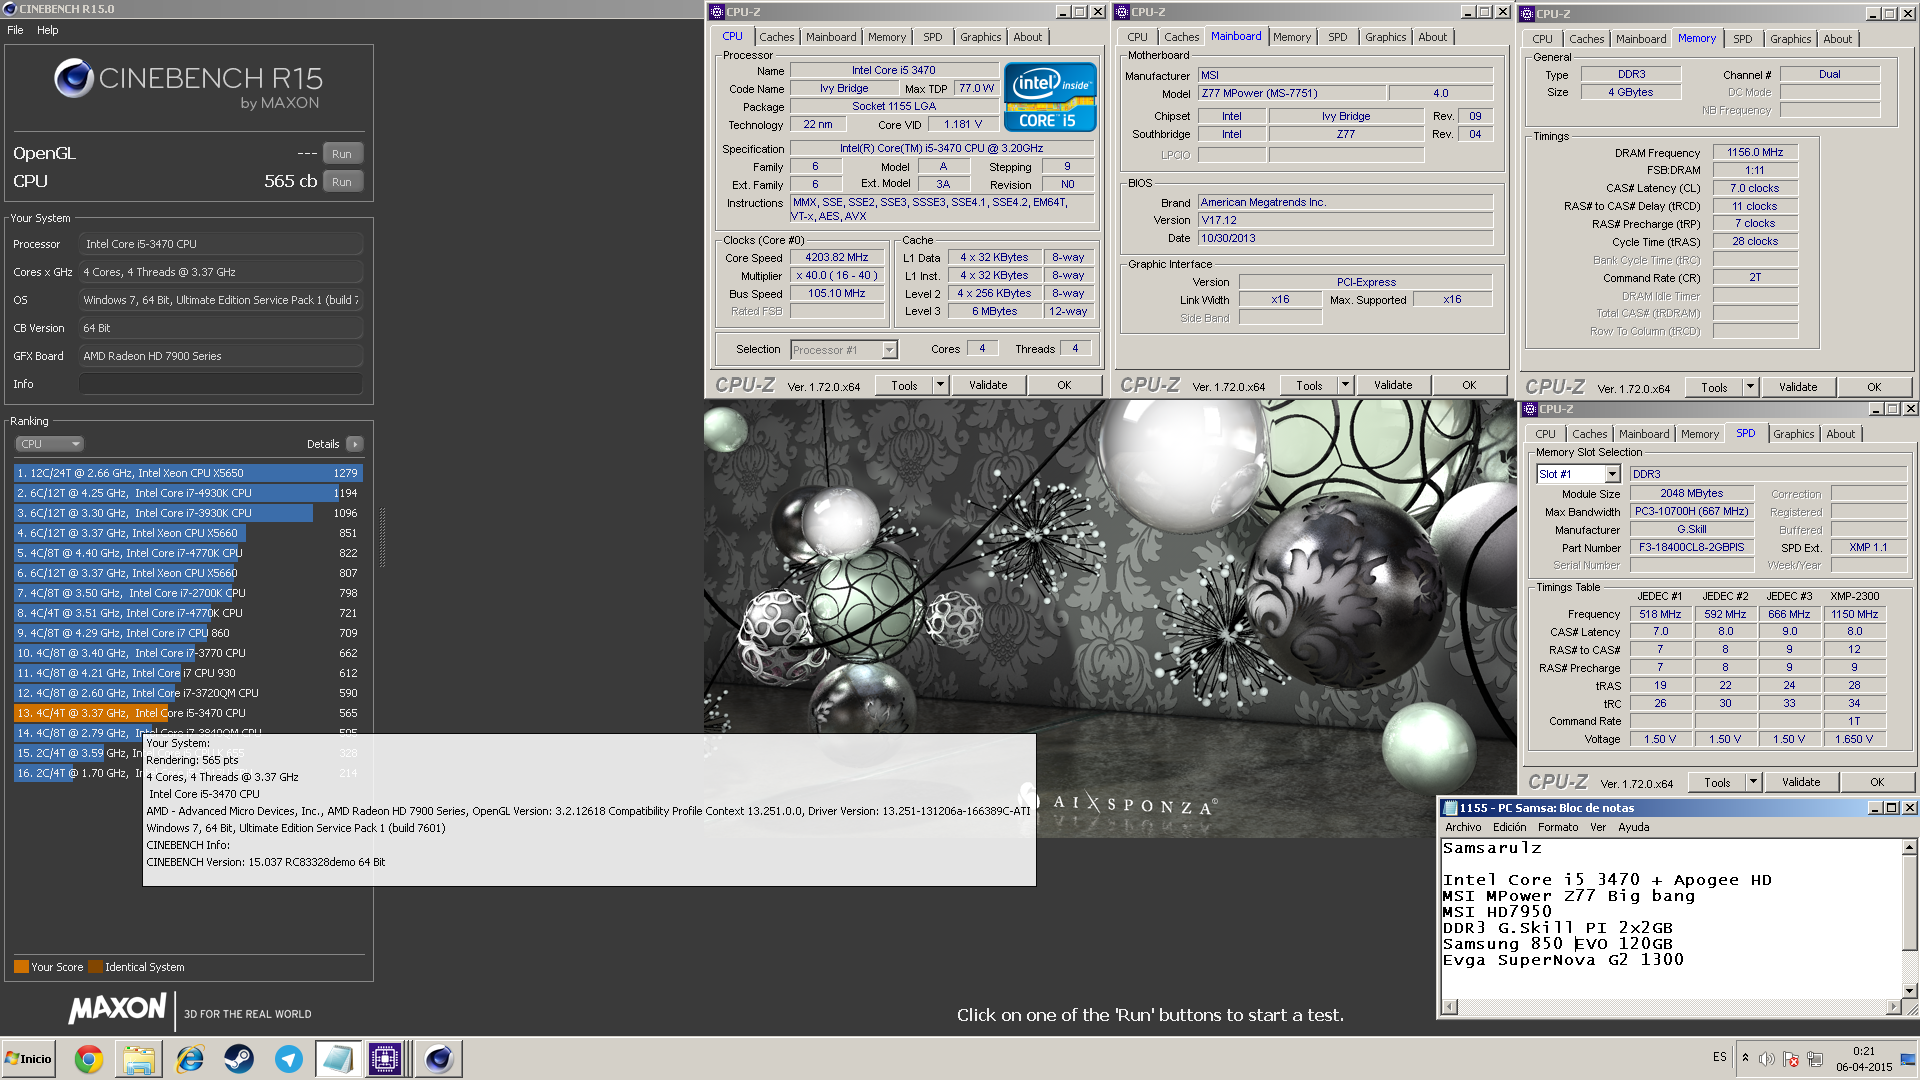The image size is (1920, 1080).
Task: Select ranking row 1 Intel Xeon CPU X5650
Action: point(188,473)
